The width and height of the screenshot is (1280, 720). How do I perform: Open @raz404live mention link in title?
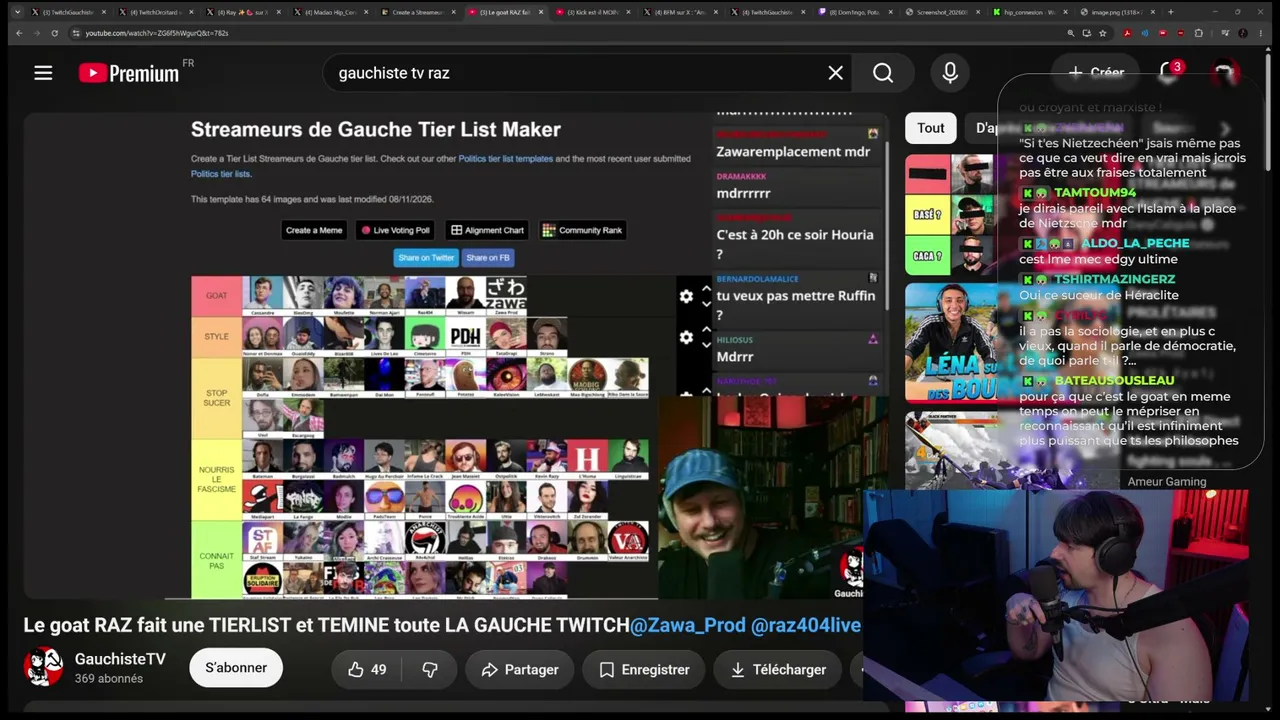806,625
